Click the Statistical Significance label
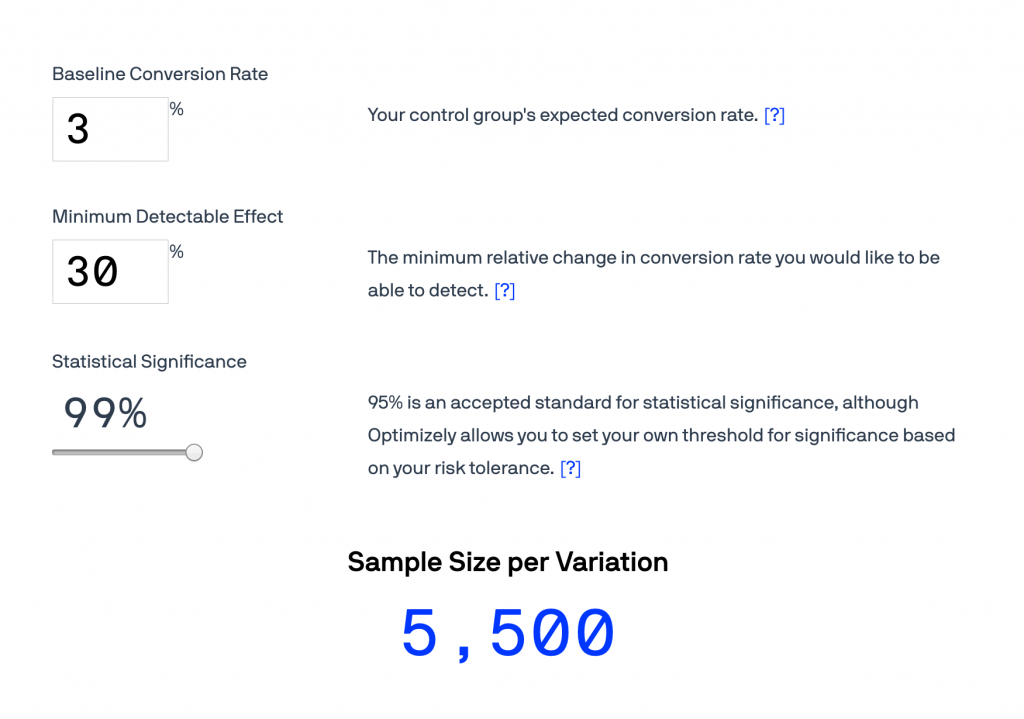Screen dimensions: 1024x719 [149, 362]
